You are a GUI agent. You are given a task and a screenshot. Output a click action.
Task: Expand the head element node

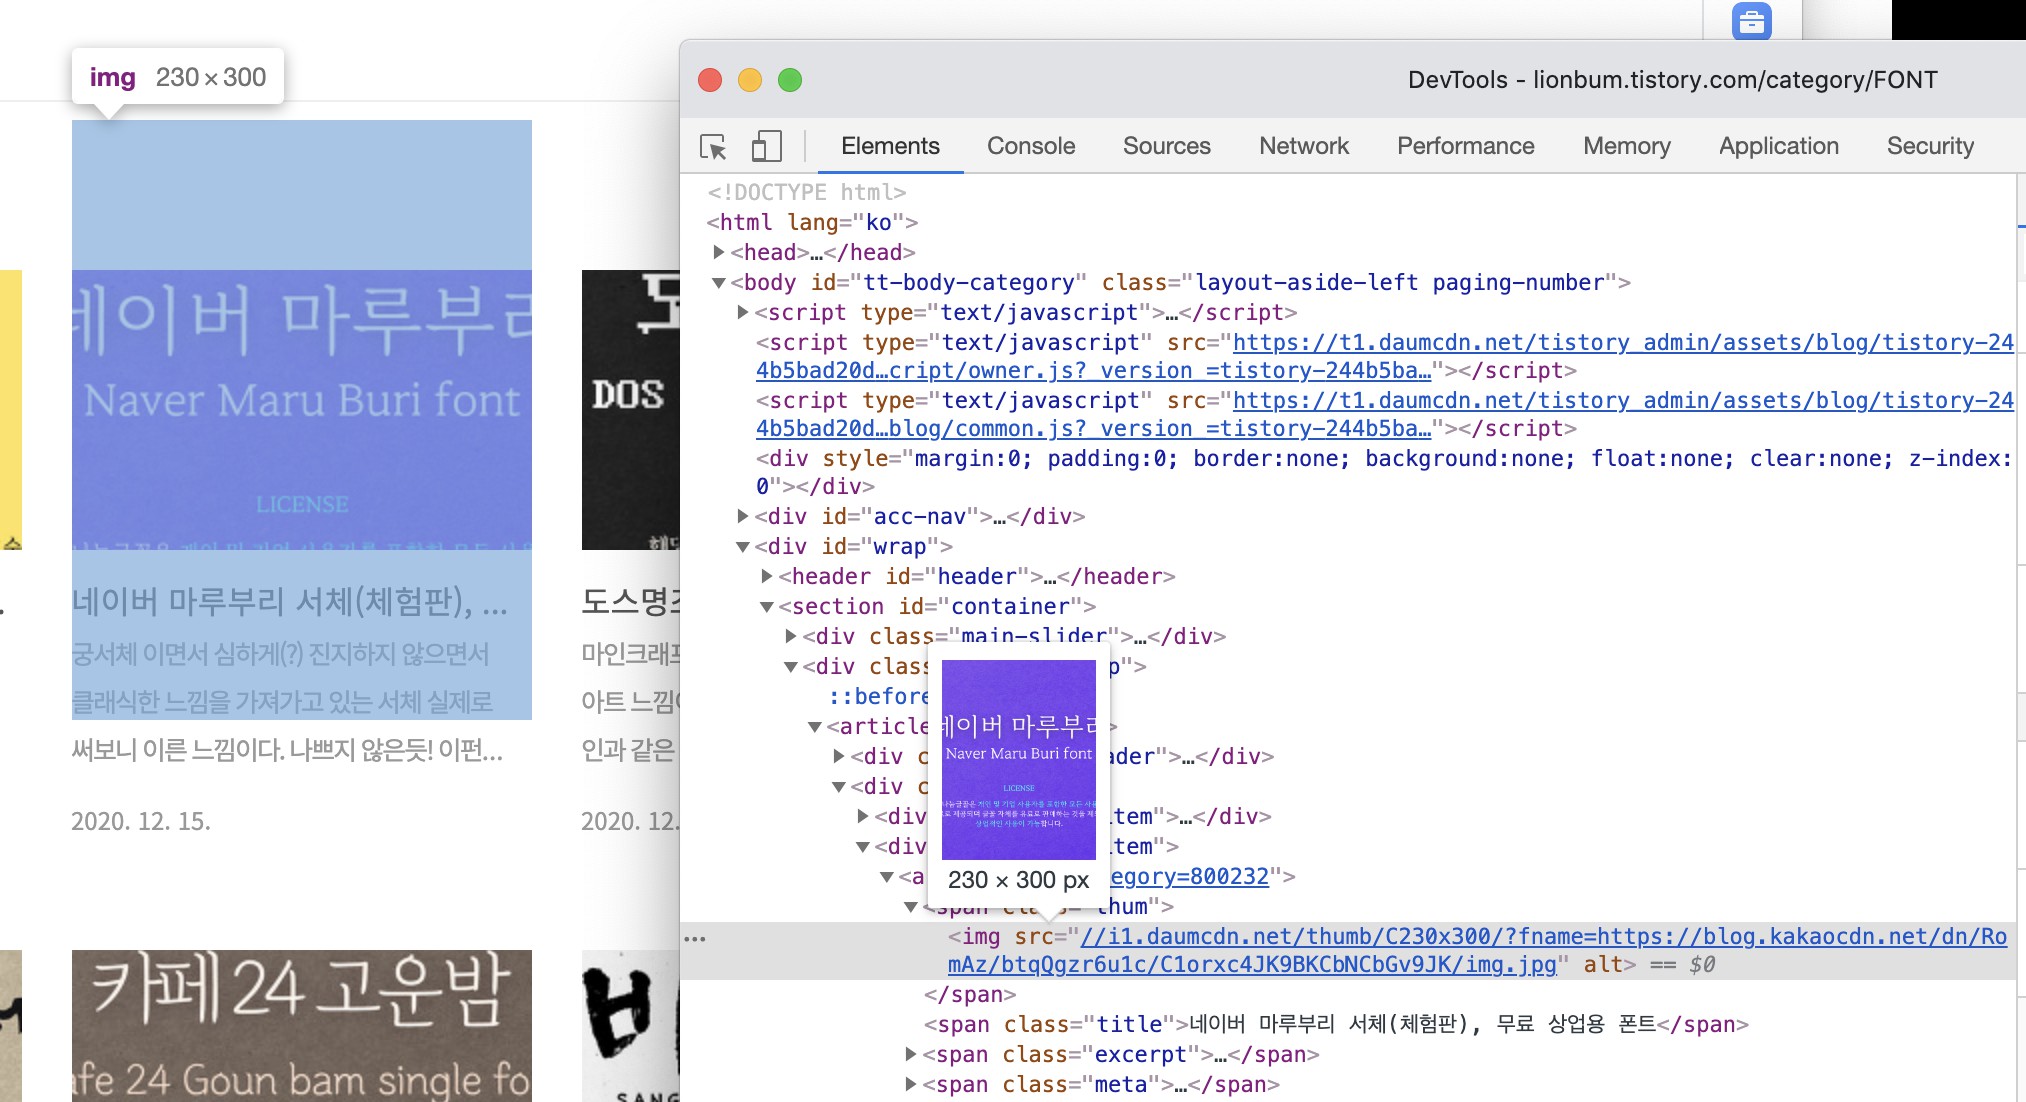pyautogui.click(x=719, y=252)
